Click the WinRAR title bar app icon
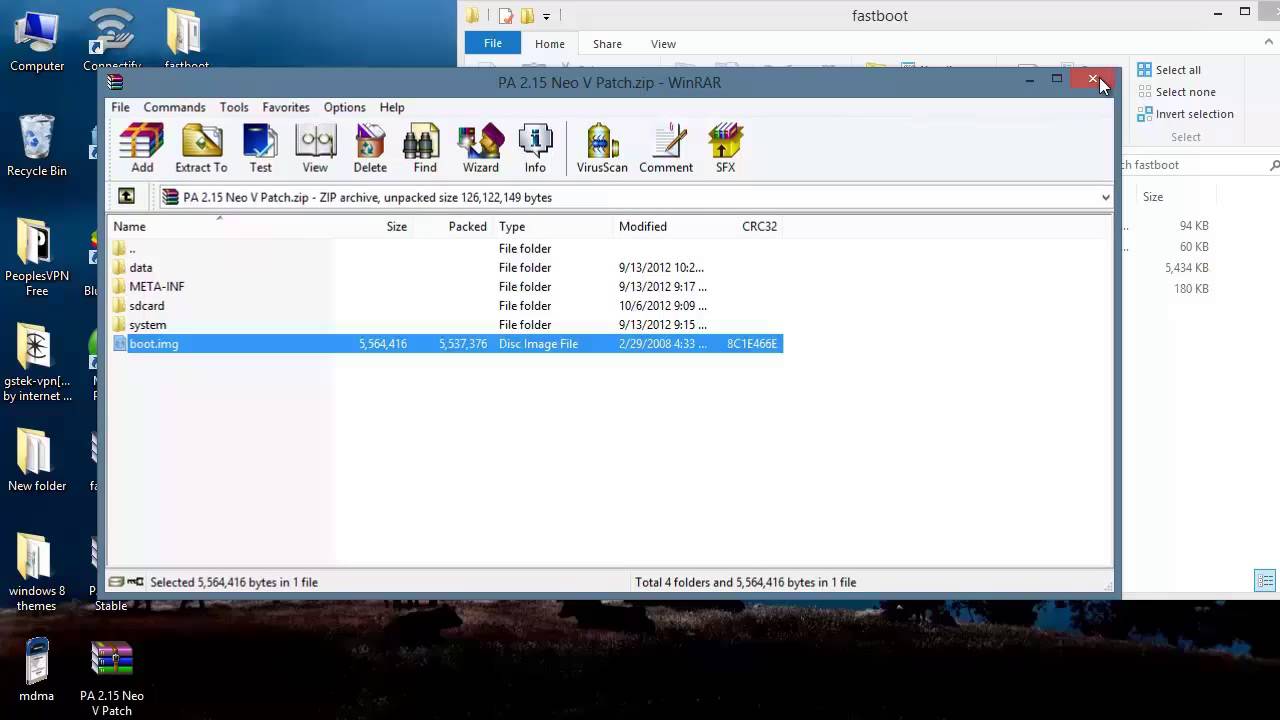The image size is (1280, 720). click(116, 82)
